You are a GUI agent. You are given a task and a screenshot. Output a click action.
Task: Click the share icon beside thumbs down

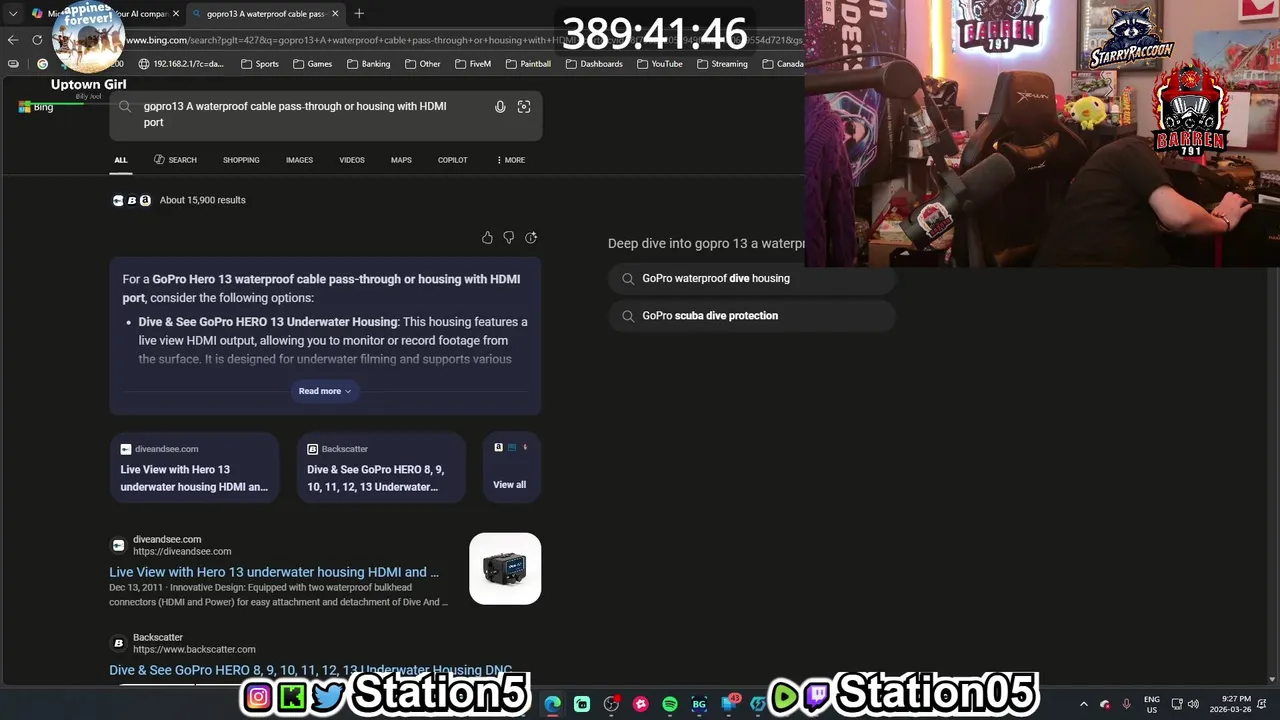point(531,238)
